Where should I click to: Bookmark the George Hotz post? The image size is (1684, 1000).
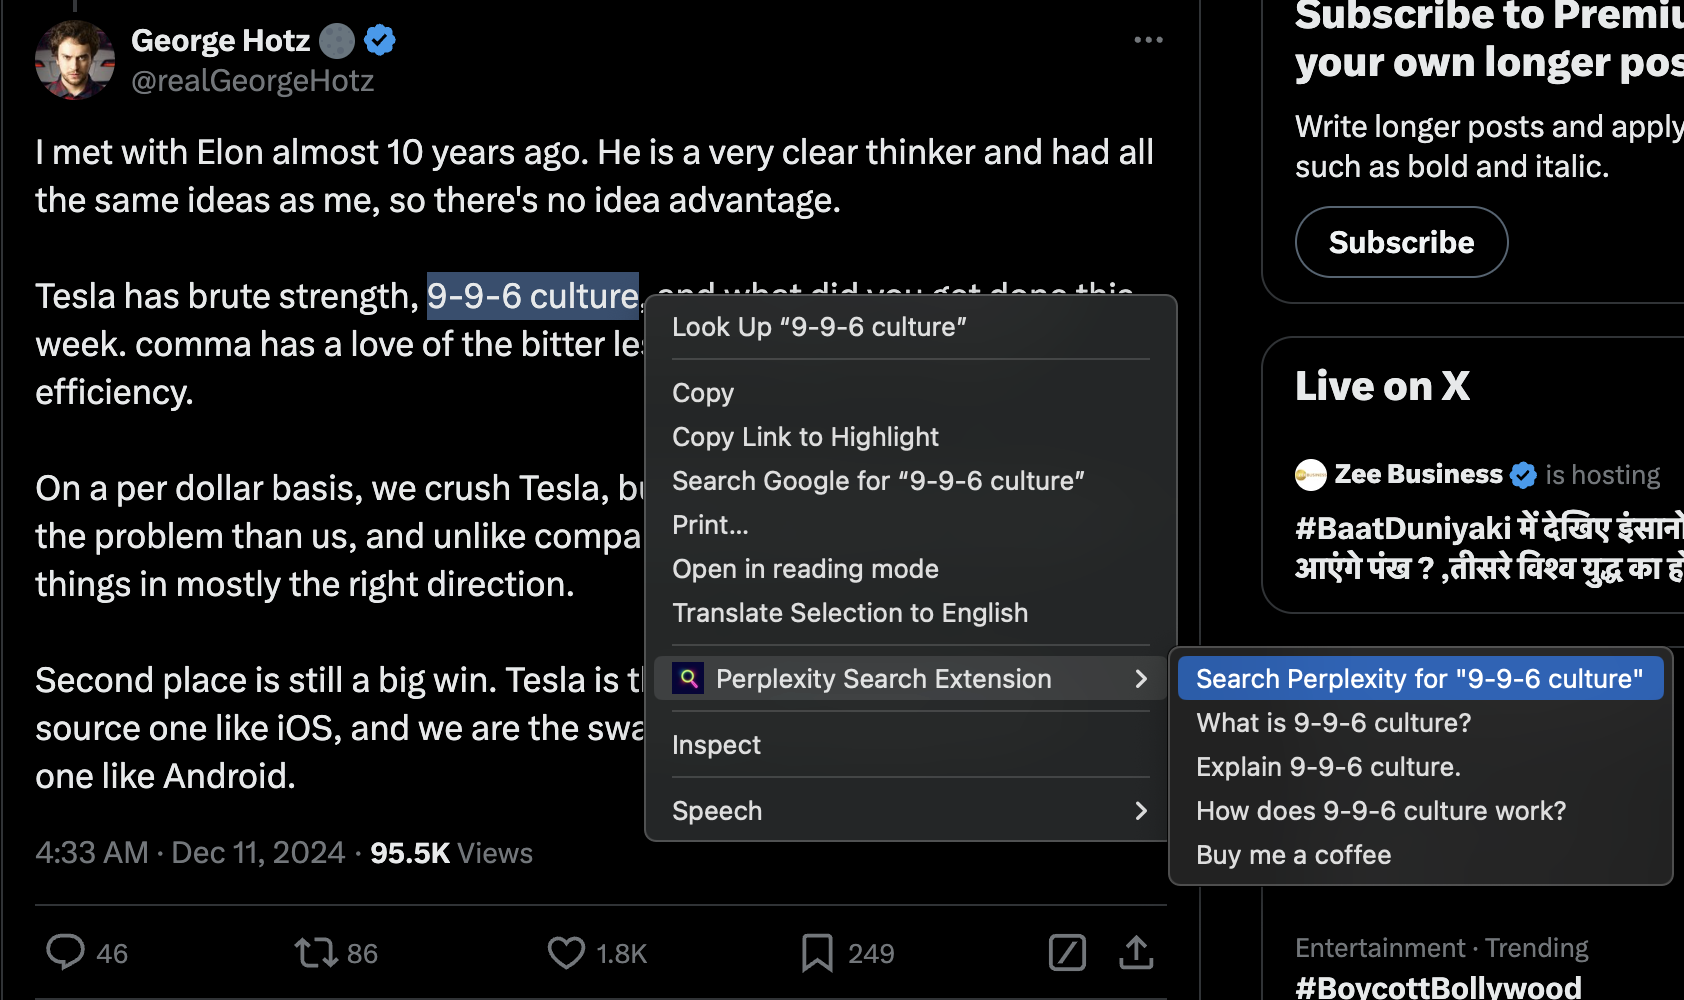817,952
